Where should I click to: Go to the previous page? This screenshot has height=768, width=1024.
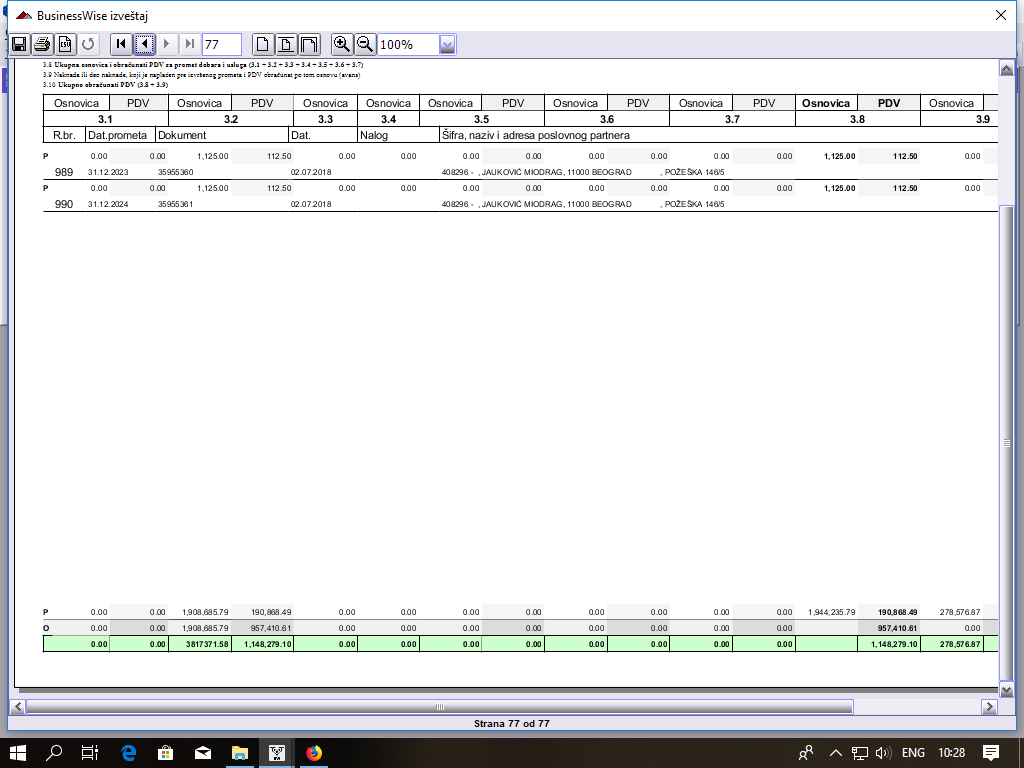[144, 44]
